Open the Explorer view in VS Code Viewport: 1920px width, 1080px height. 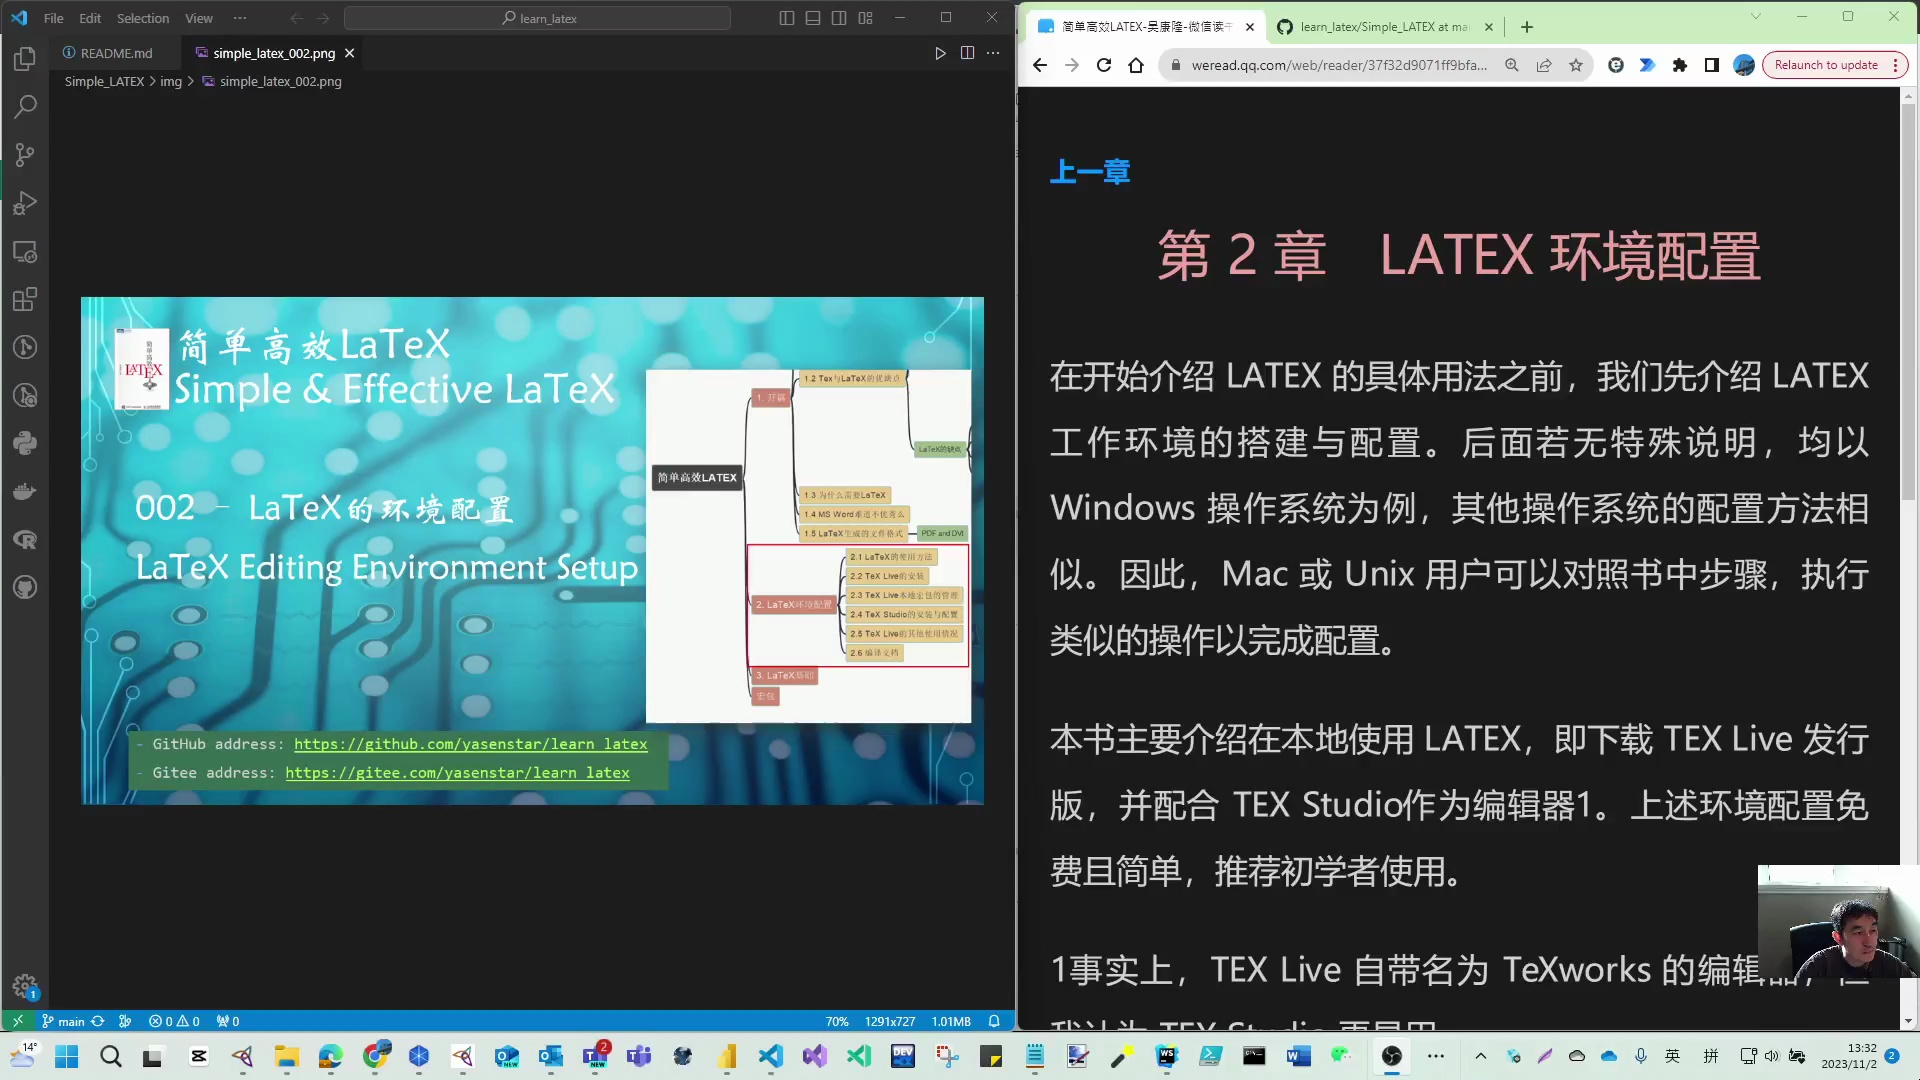tap(25, 58)
